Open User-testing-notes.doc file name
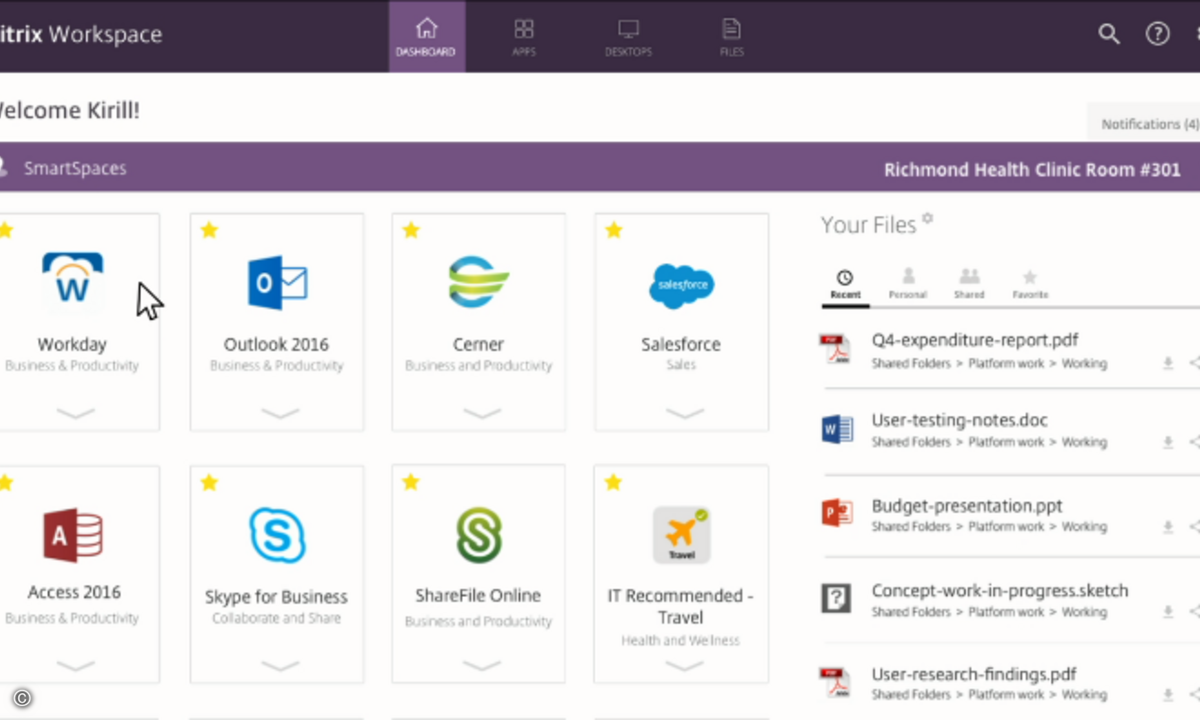1200x720 pixels. 959,421
